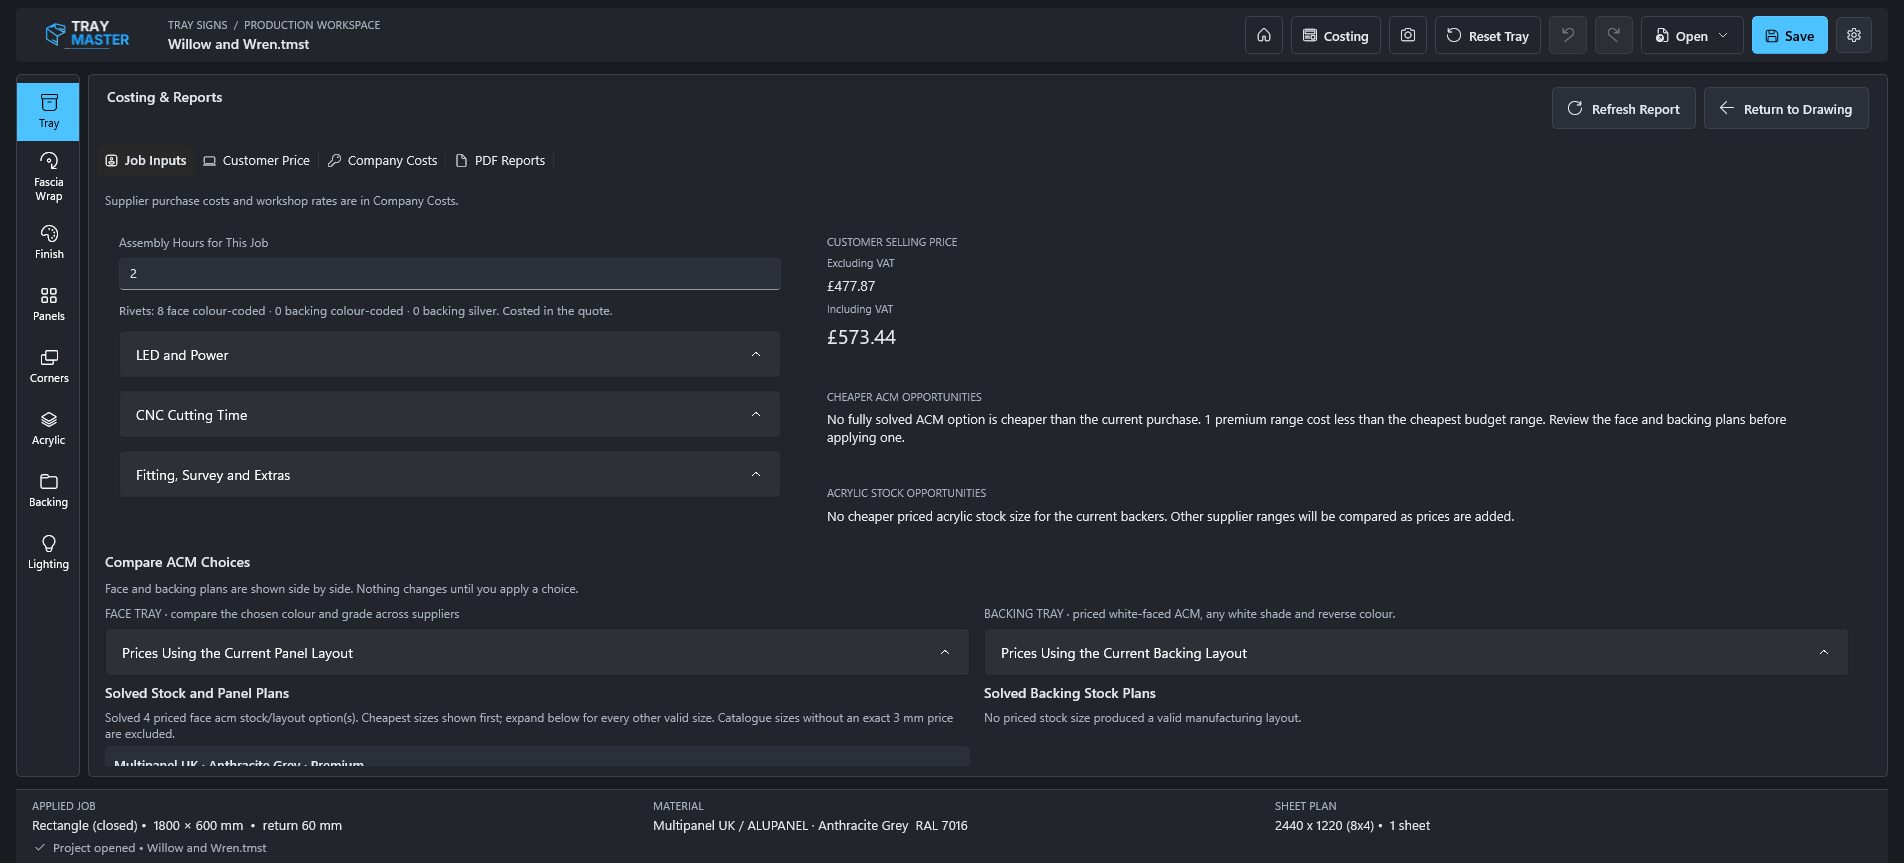The height and width of the screenshot is (863, 1904).
Task: Open the Corners sidebar section
Action: tap(48, 366)
